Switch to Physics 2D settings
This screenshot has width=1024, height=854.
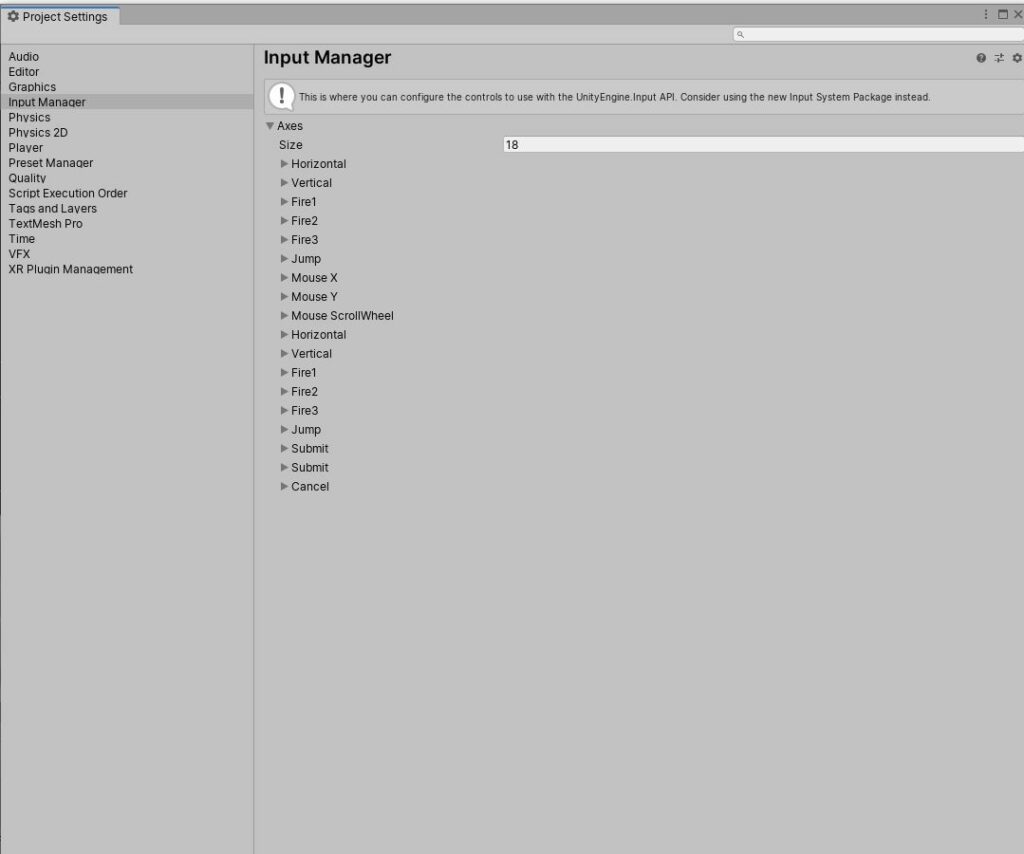pyautogui.click(x=38, y=132)
